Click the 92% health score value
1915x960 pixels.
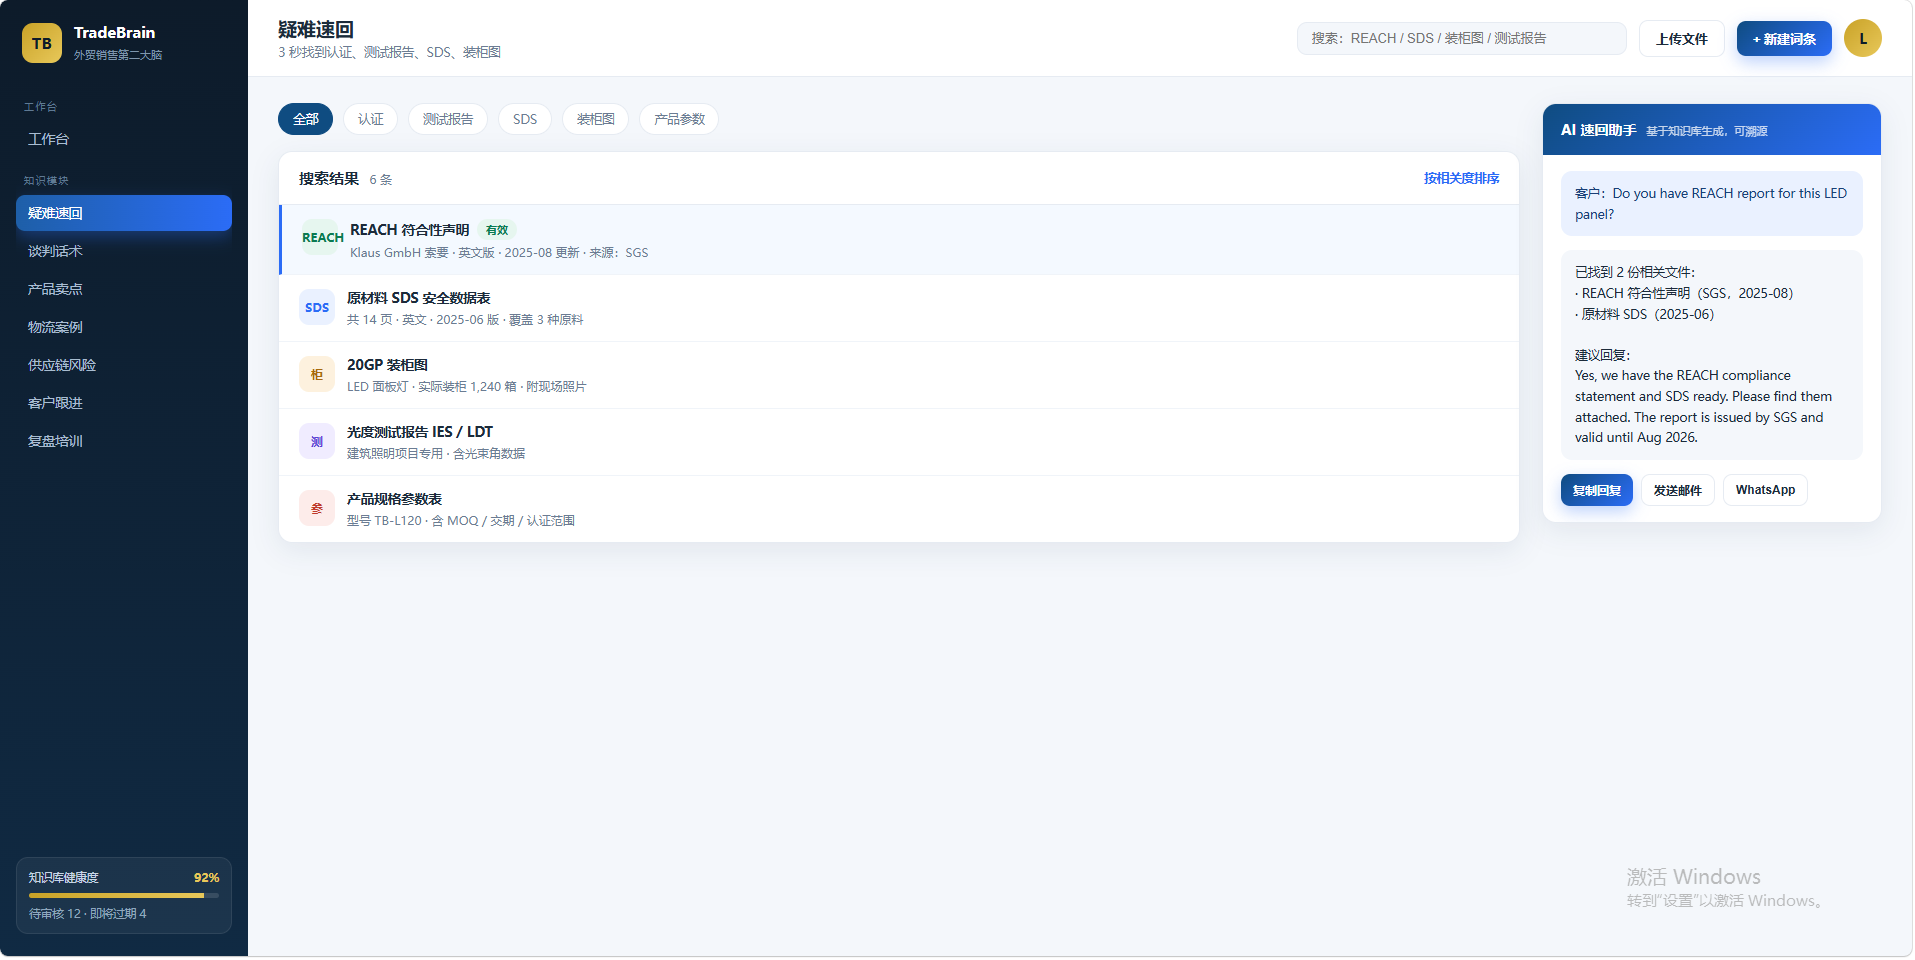click(206, 878)
